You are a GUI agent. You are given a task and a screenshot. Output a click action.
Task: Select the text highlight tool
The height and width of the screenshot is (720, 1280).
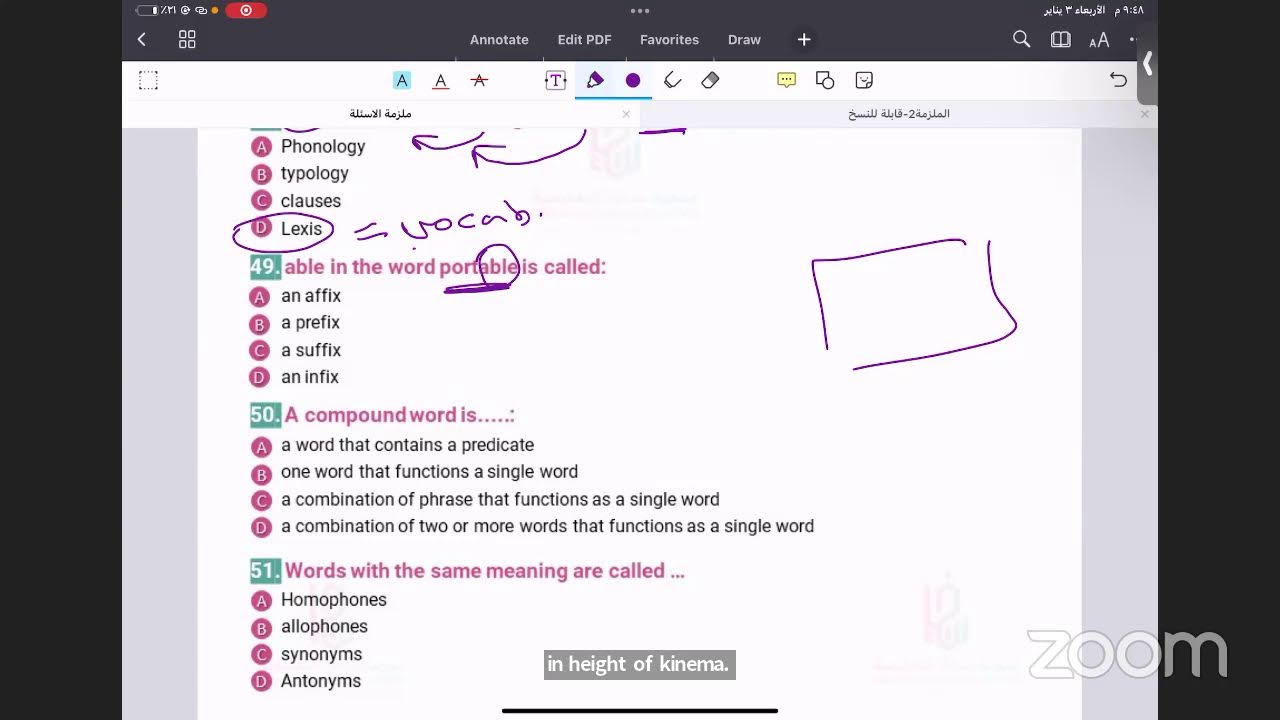(402, 81)
